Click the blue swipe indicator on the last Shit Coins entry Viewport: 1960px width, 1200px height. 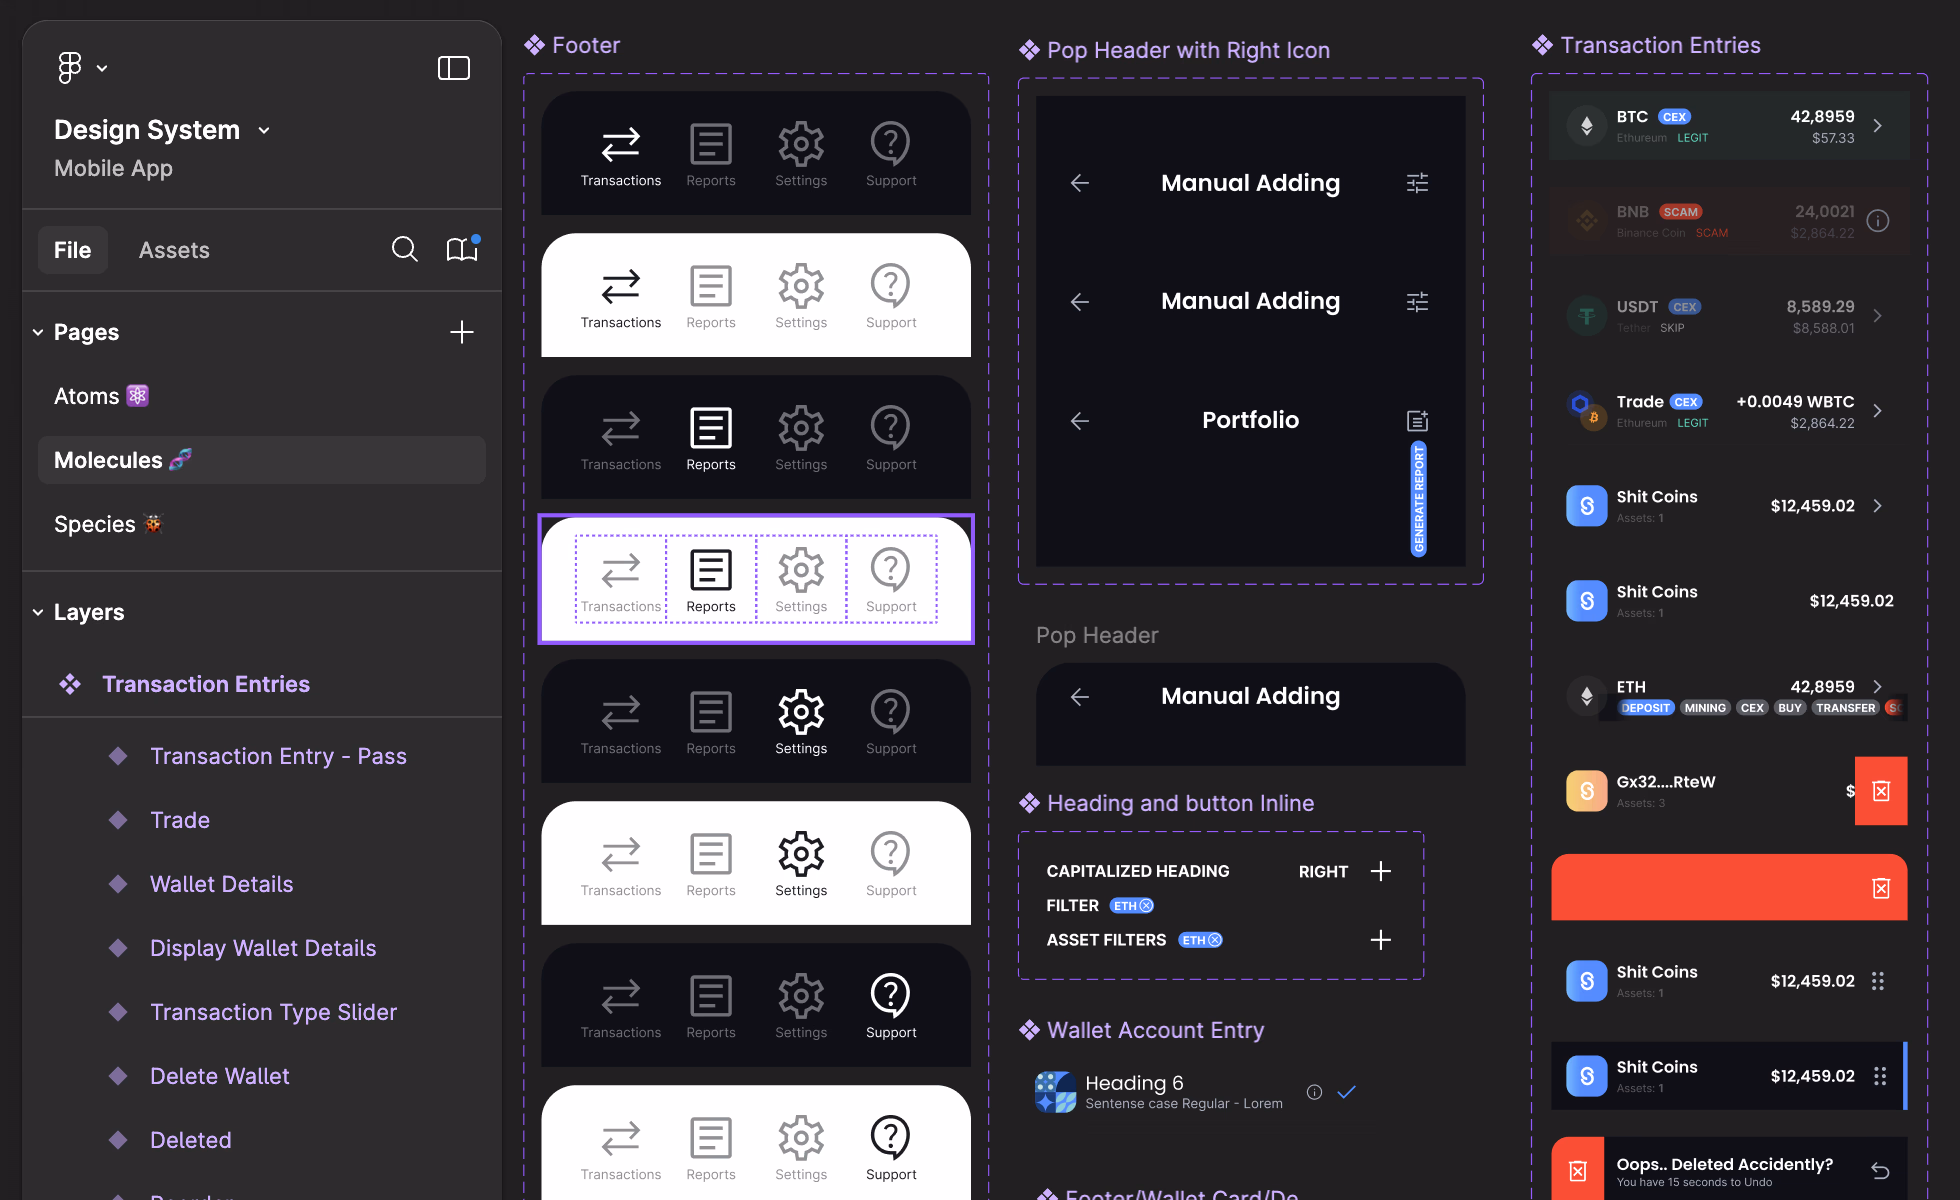coord(1905,1076)
